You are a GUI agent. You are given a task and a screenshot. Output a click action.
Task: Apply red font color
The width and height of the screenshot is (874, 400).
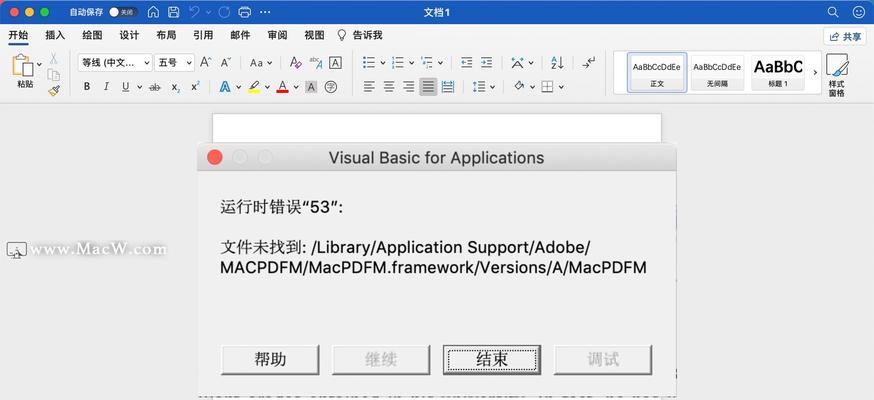(x=283, y=87)
